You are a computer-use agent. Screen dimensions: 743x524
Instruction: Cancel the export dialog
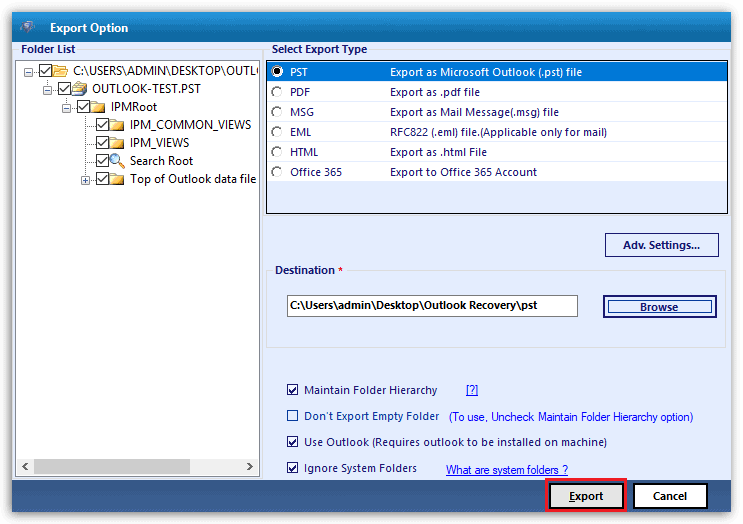[x=670, y=496]
